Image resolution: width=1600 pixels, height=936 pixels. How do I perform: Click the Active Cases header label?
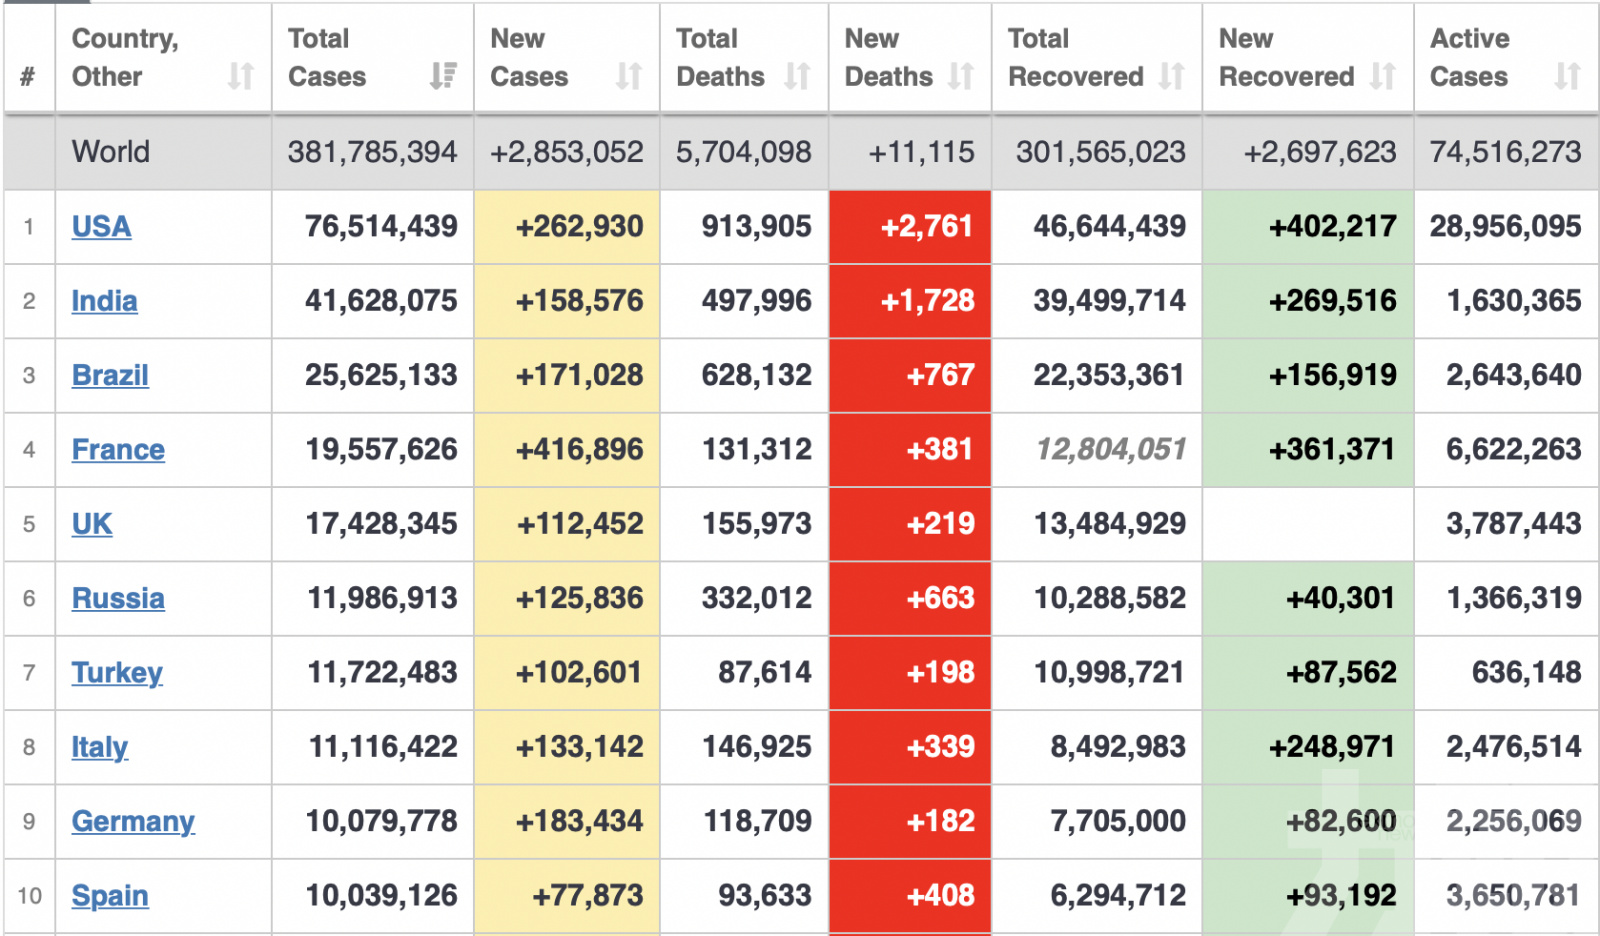pyautogui.click(x=1470, y=57)
